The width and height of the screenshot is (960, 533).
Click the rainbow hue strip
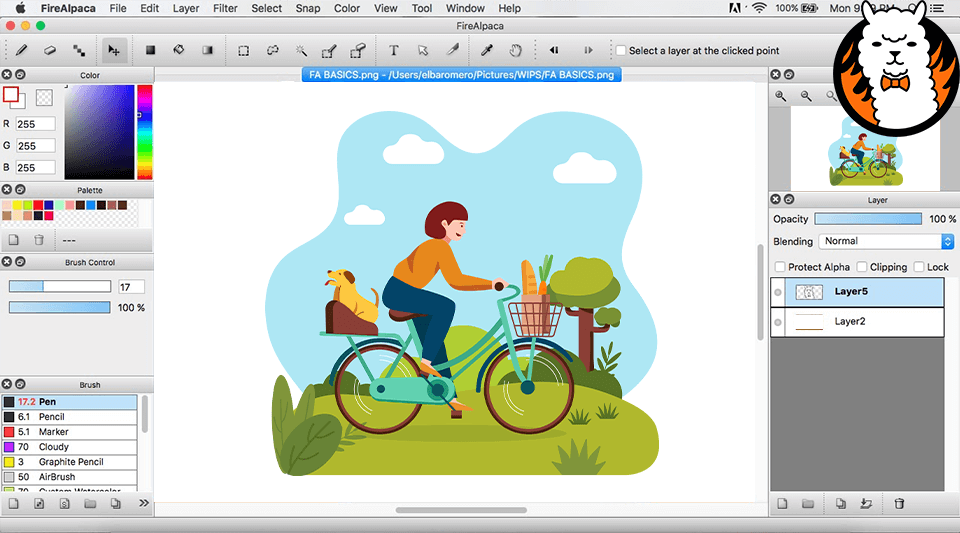[x=144, y=132]
